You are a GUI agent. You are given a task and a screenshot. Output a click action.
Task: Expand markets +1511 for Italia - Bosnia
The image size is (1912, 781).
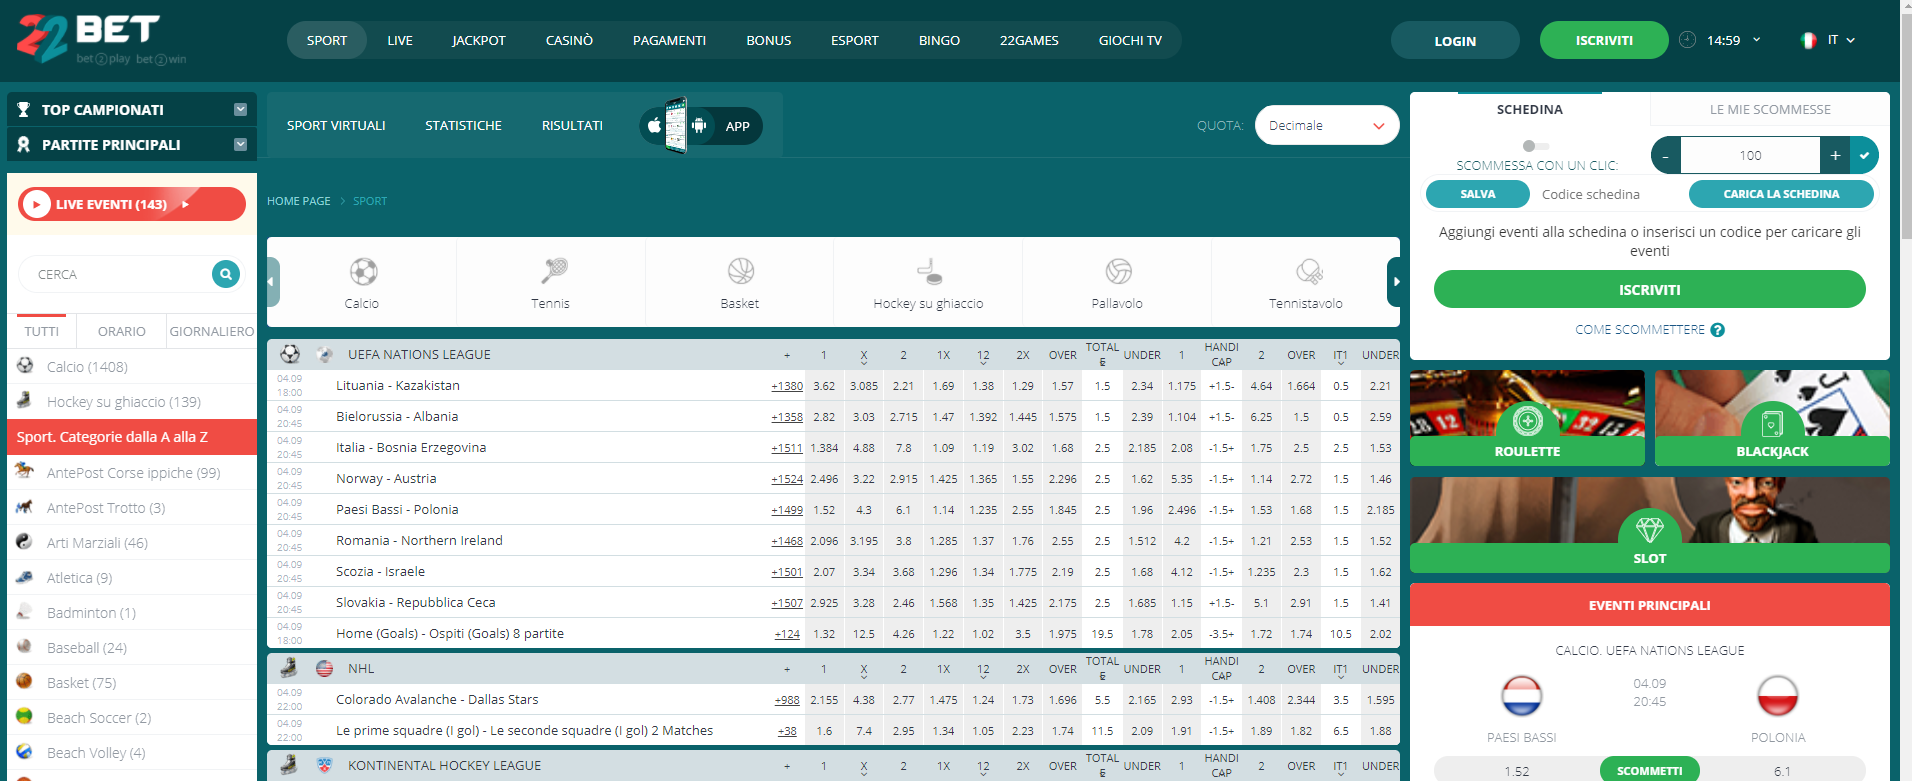[x=787, y=448]
